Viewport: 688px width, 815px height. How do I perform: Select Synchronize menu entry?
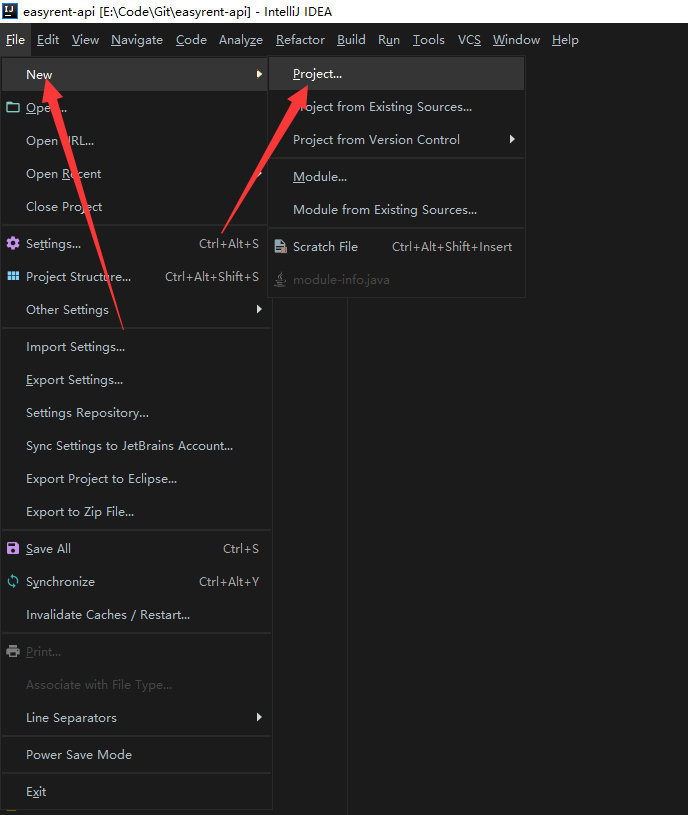[x=135, y=582]
